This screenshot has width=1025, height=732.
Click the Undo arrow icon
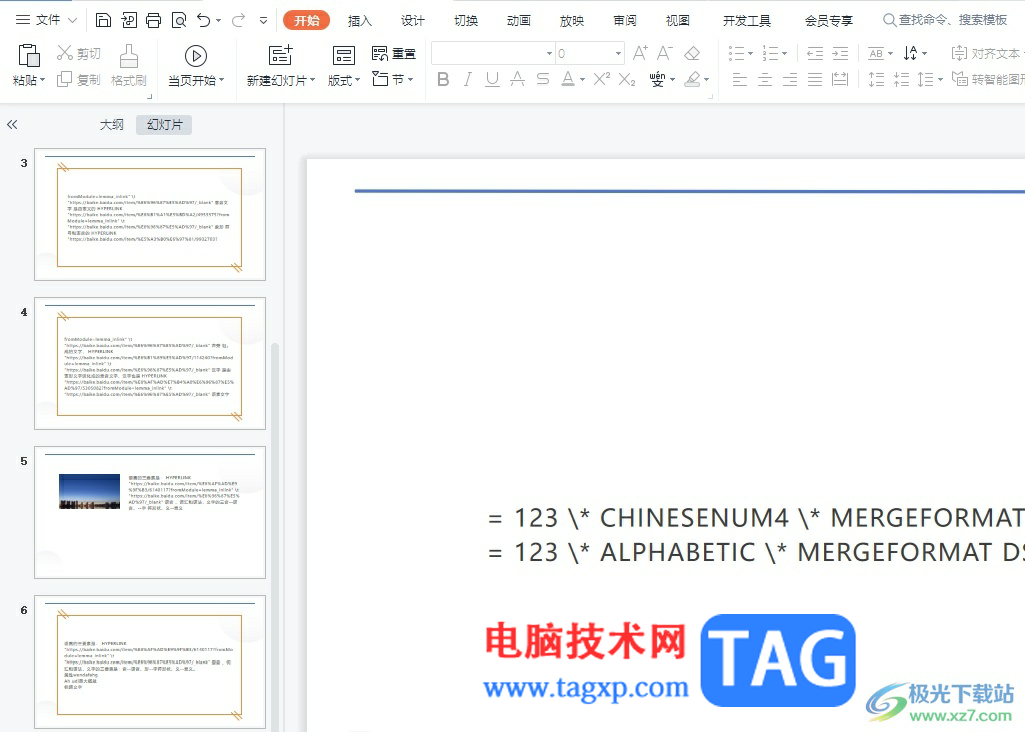[x=204, y=20]
